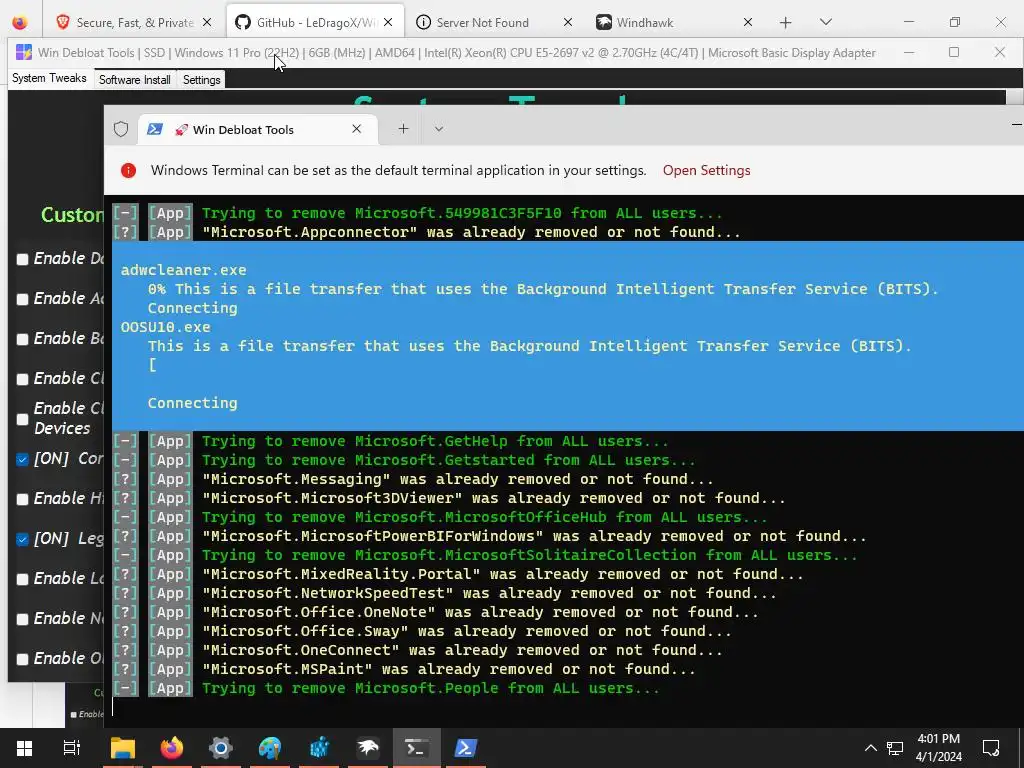Close the Secure, Fast, & Private tab
This screenshot has width=1024, height=768.
click(x=207, y=22)
